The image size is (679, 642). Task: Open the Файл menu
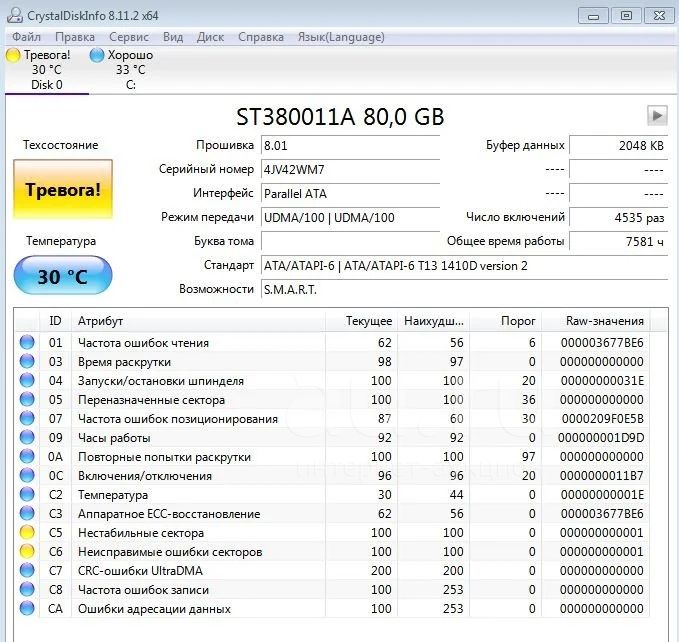[26, 37]
